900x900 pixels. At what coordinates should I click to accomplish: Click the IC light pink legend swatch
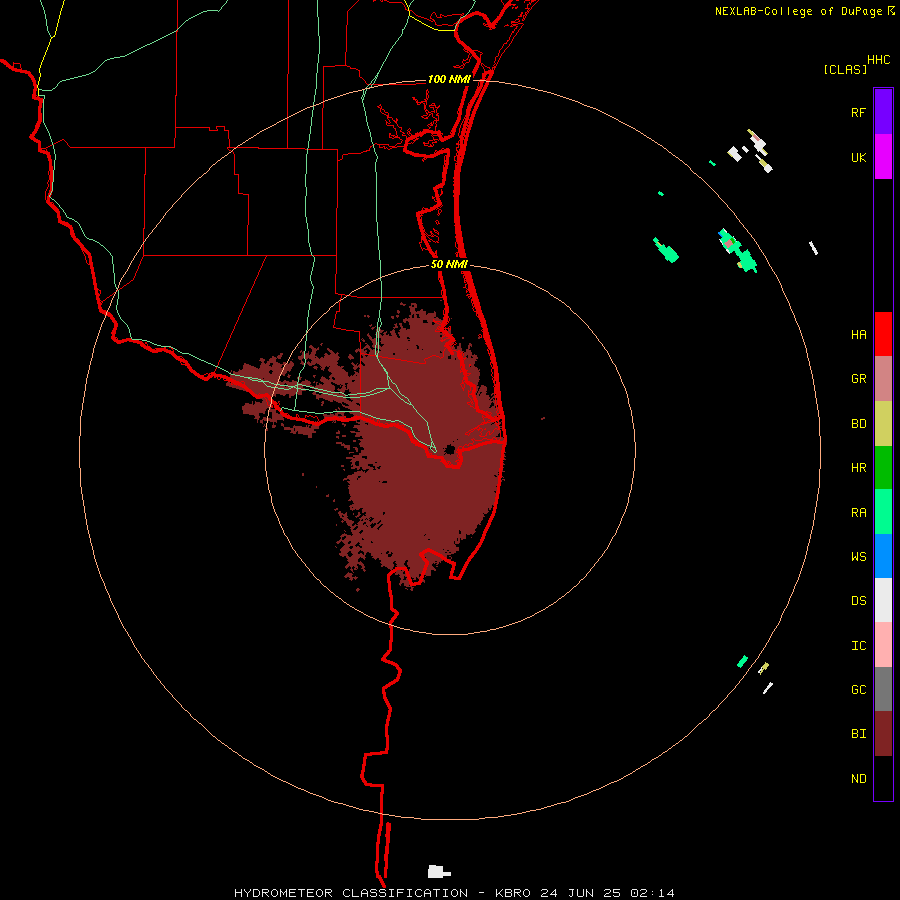[883, 645]
